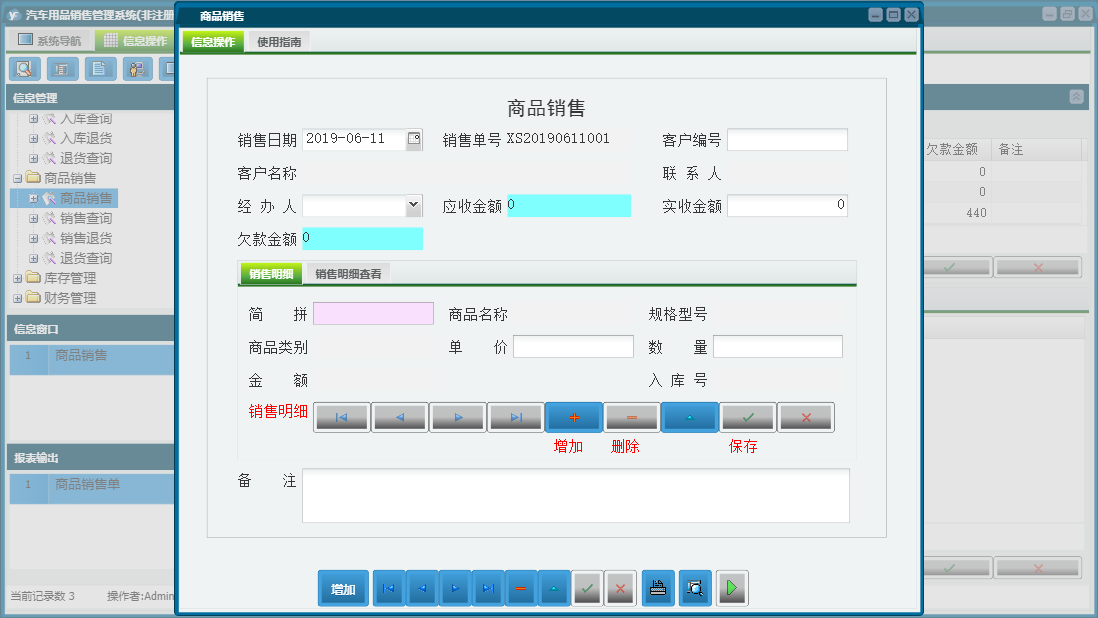This screenshot has height=618, width=1098.
Task: Go to next record in bottom toolbar
Action: [455, 588]
